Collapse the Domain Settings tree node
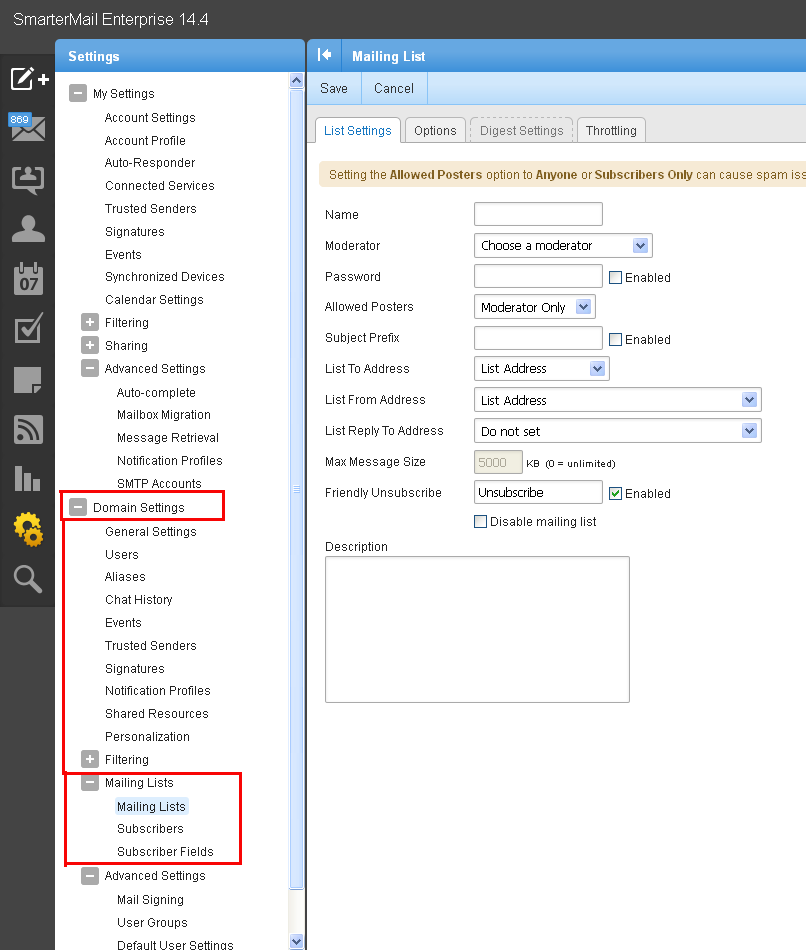This screenshot has width=806, height=950. click(x=78, y=507)
